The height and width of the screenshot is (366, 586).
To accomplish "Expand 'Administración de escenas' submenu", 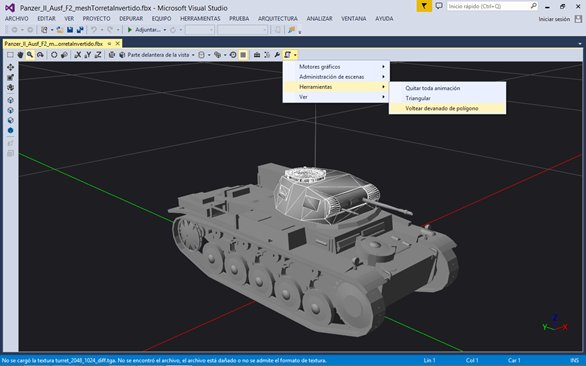I will (336, 77).
